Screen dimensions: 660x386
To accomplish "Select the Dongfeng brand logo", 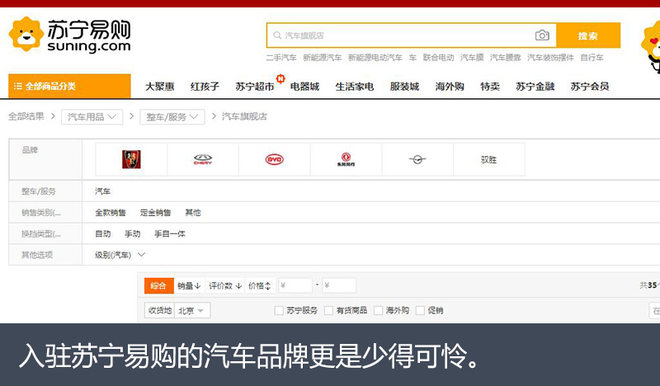I will [346, 159].
